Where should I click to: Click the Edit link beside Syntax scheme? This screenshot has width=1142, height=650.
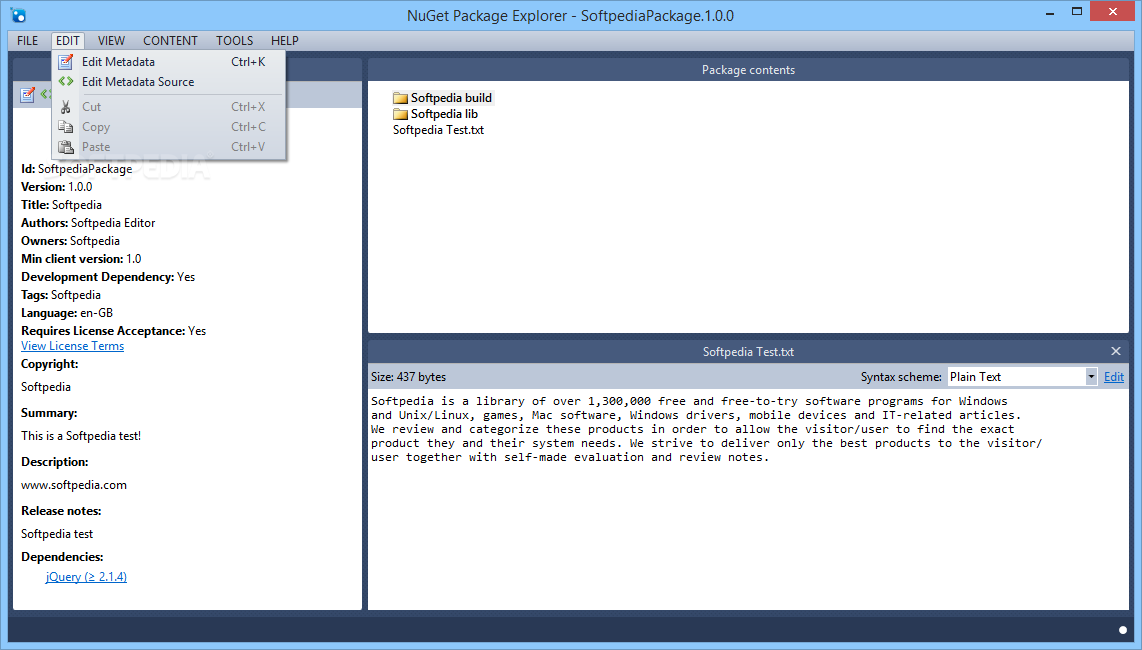coord(1114,377)
